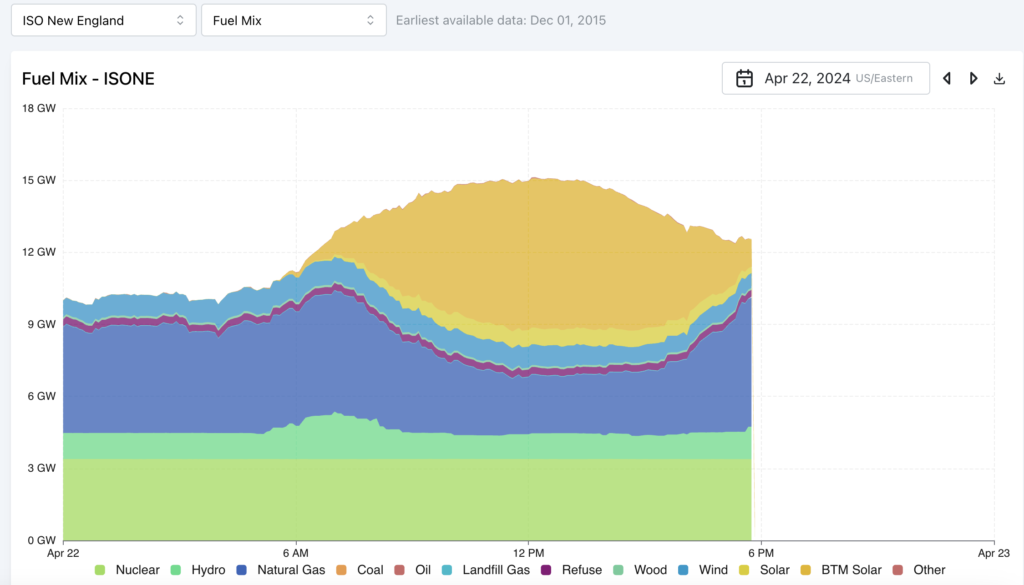This screenshot has height=585, width=1024.
Task: Toggle Landfill Gas legend entry
Action: coord(486,570)
